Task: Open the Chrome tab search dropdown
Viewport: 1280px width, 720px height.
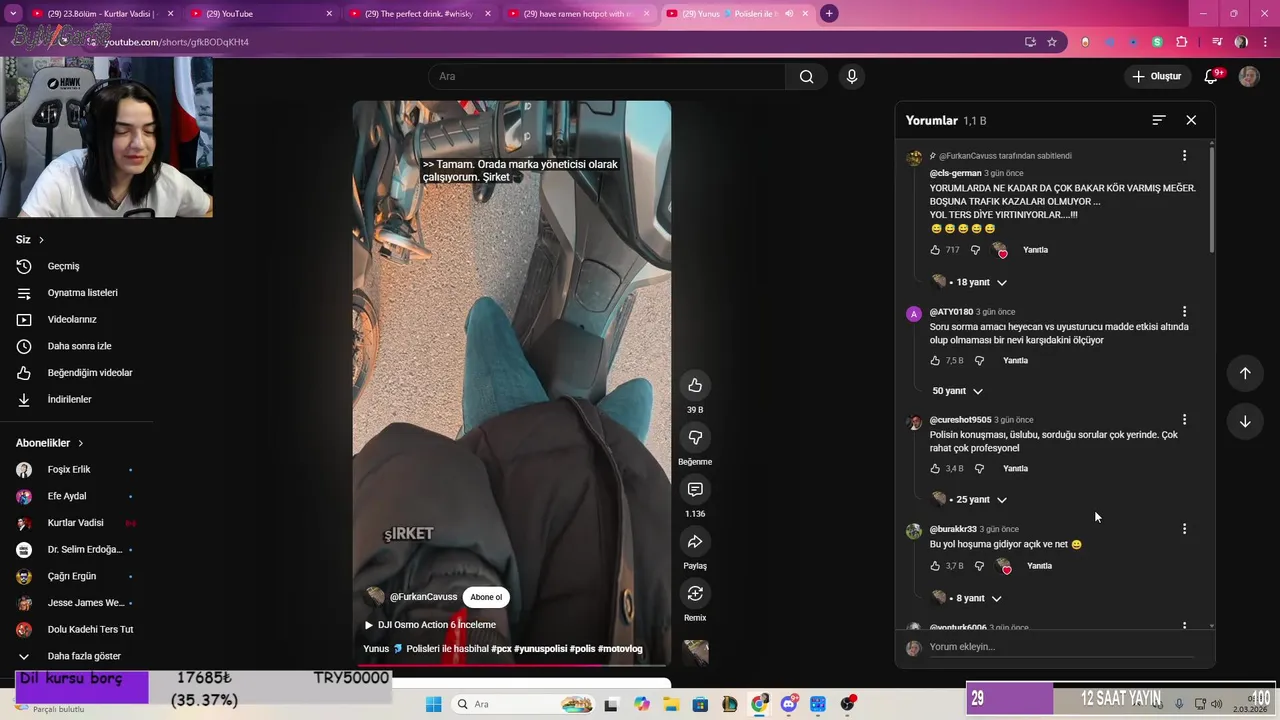Action: [13, 14]
